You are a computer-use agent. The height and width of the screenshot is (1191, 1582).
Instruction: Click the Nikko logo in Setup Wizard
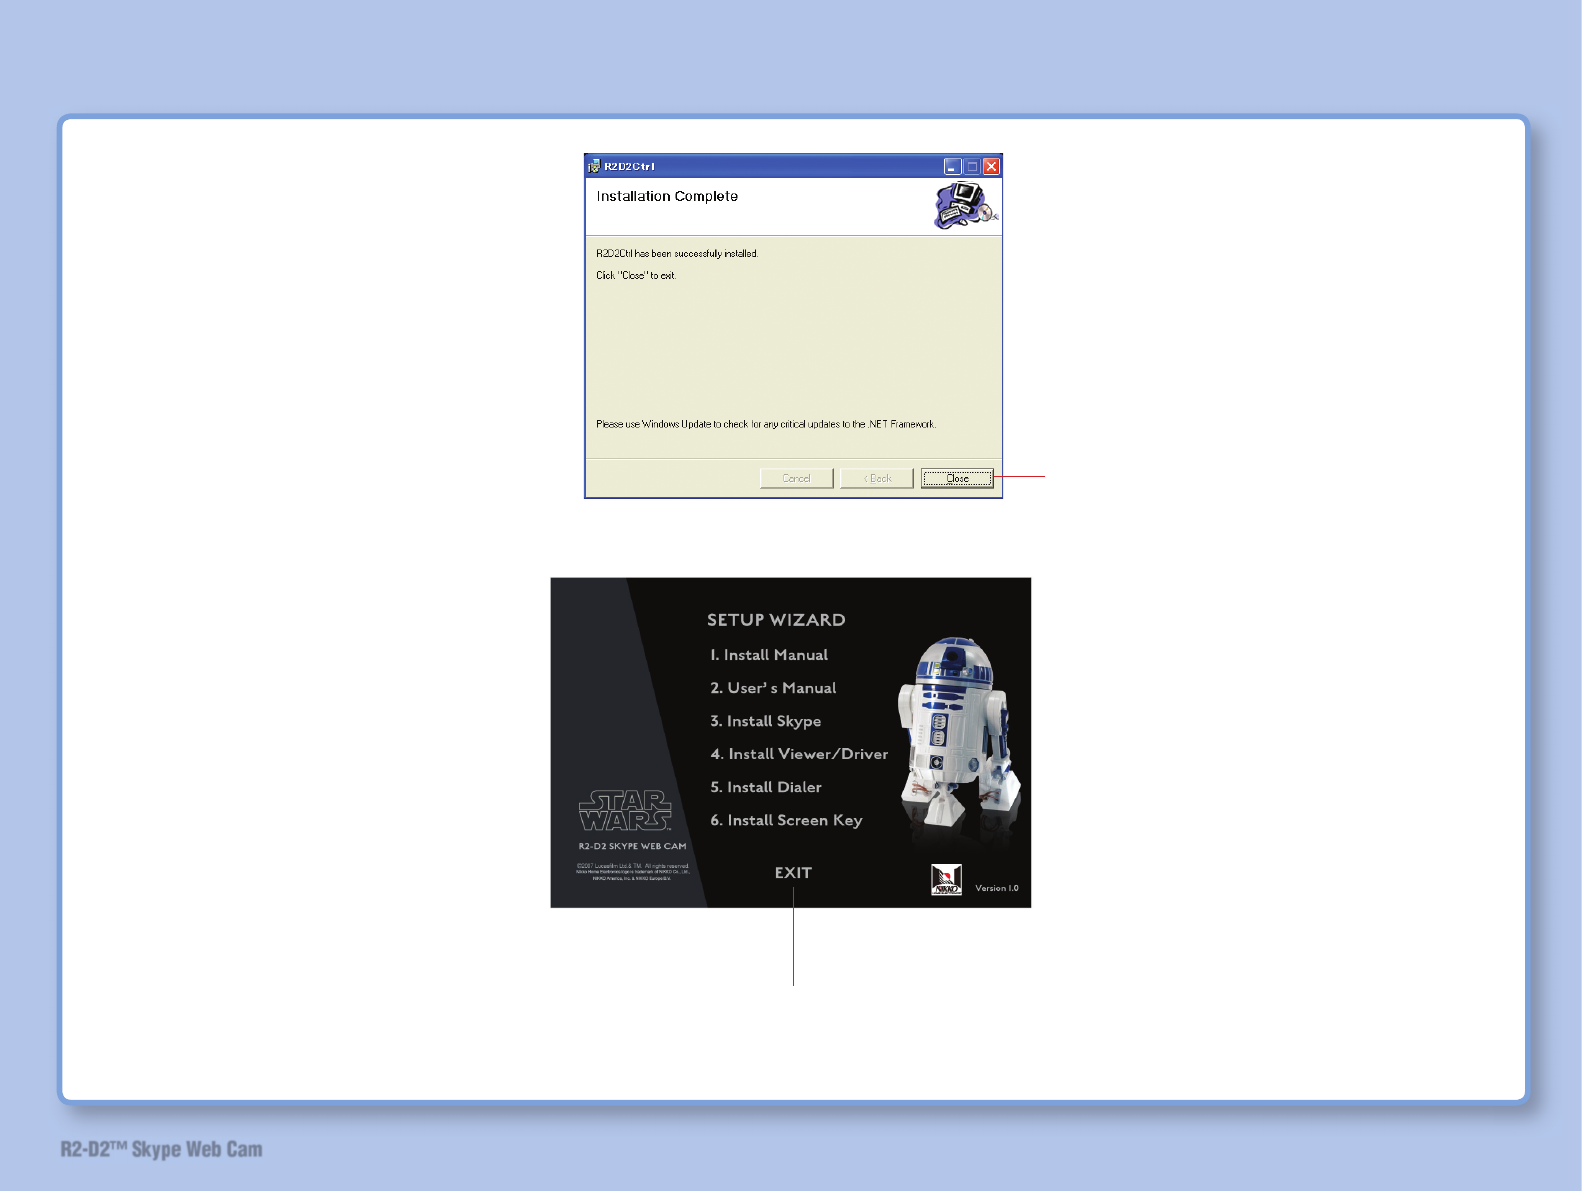coord(946,880)
